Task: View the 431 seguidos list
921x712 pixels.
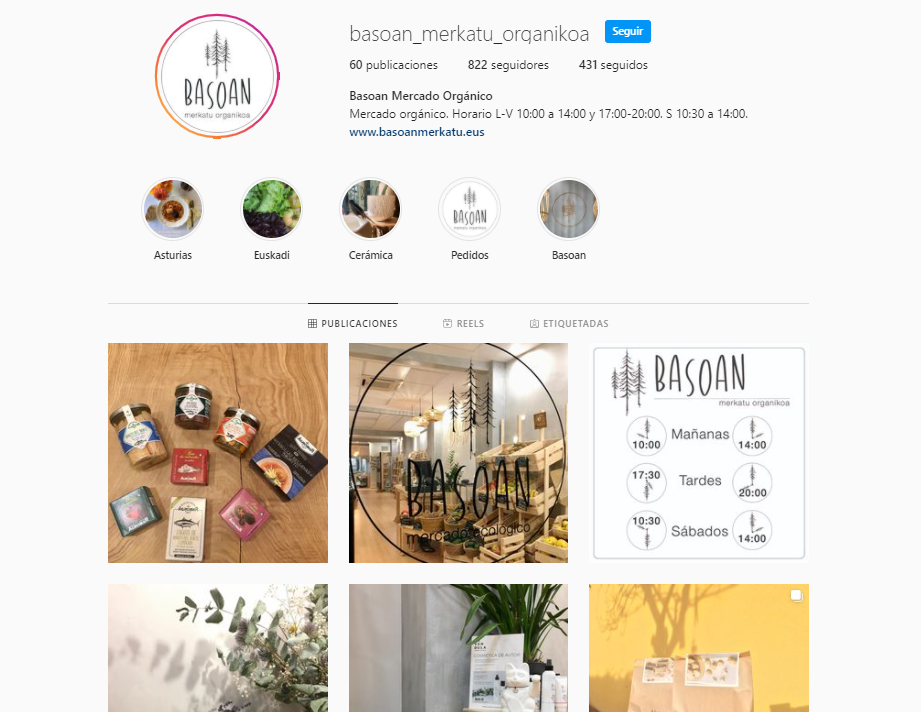Action: coord(613,65)
